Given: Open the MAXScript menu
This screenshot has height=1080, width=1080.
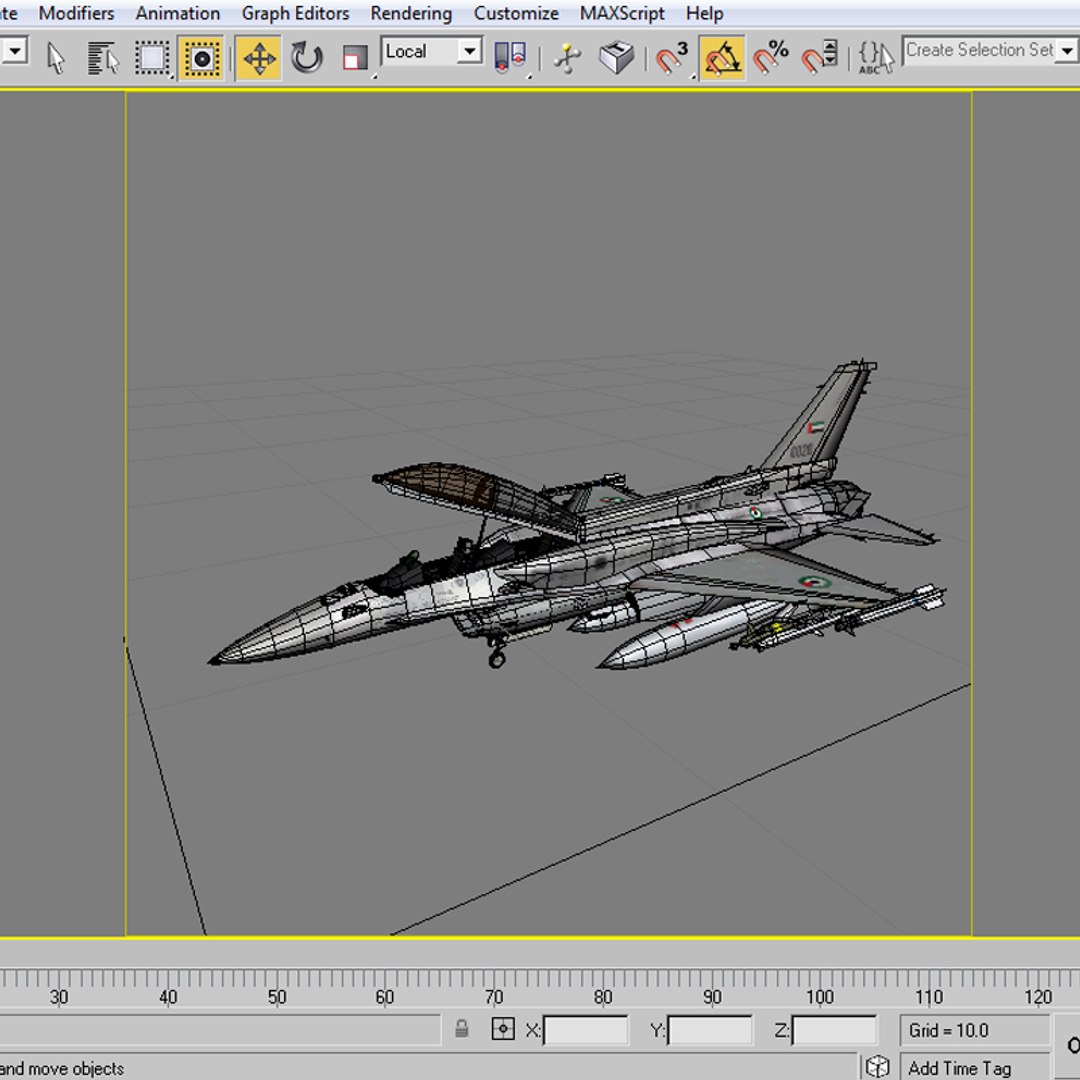Looking at the screenshot, I should click(x=622, y=13).
